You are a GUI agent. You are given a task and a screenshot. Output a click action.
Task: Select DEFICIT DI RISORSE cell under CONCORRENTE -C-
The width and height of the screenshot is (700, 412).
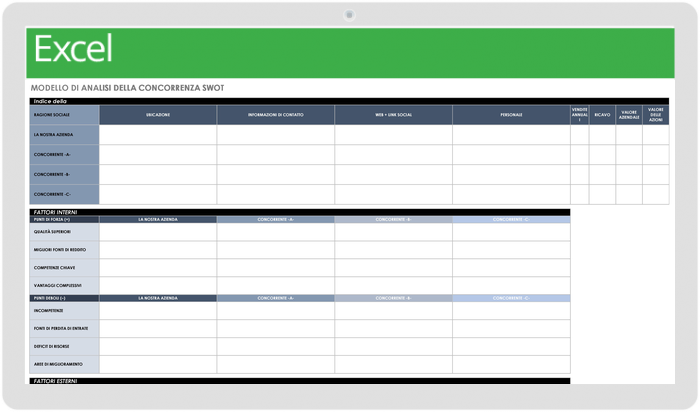[x=511, y=346]
